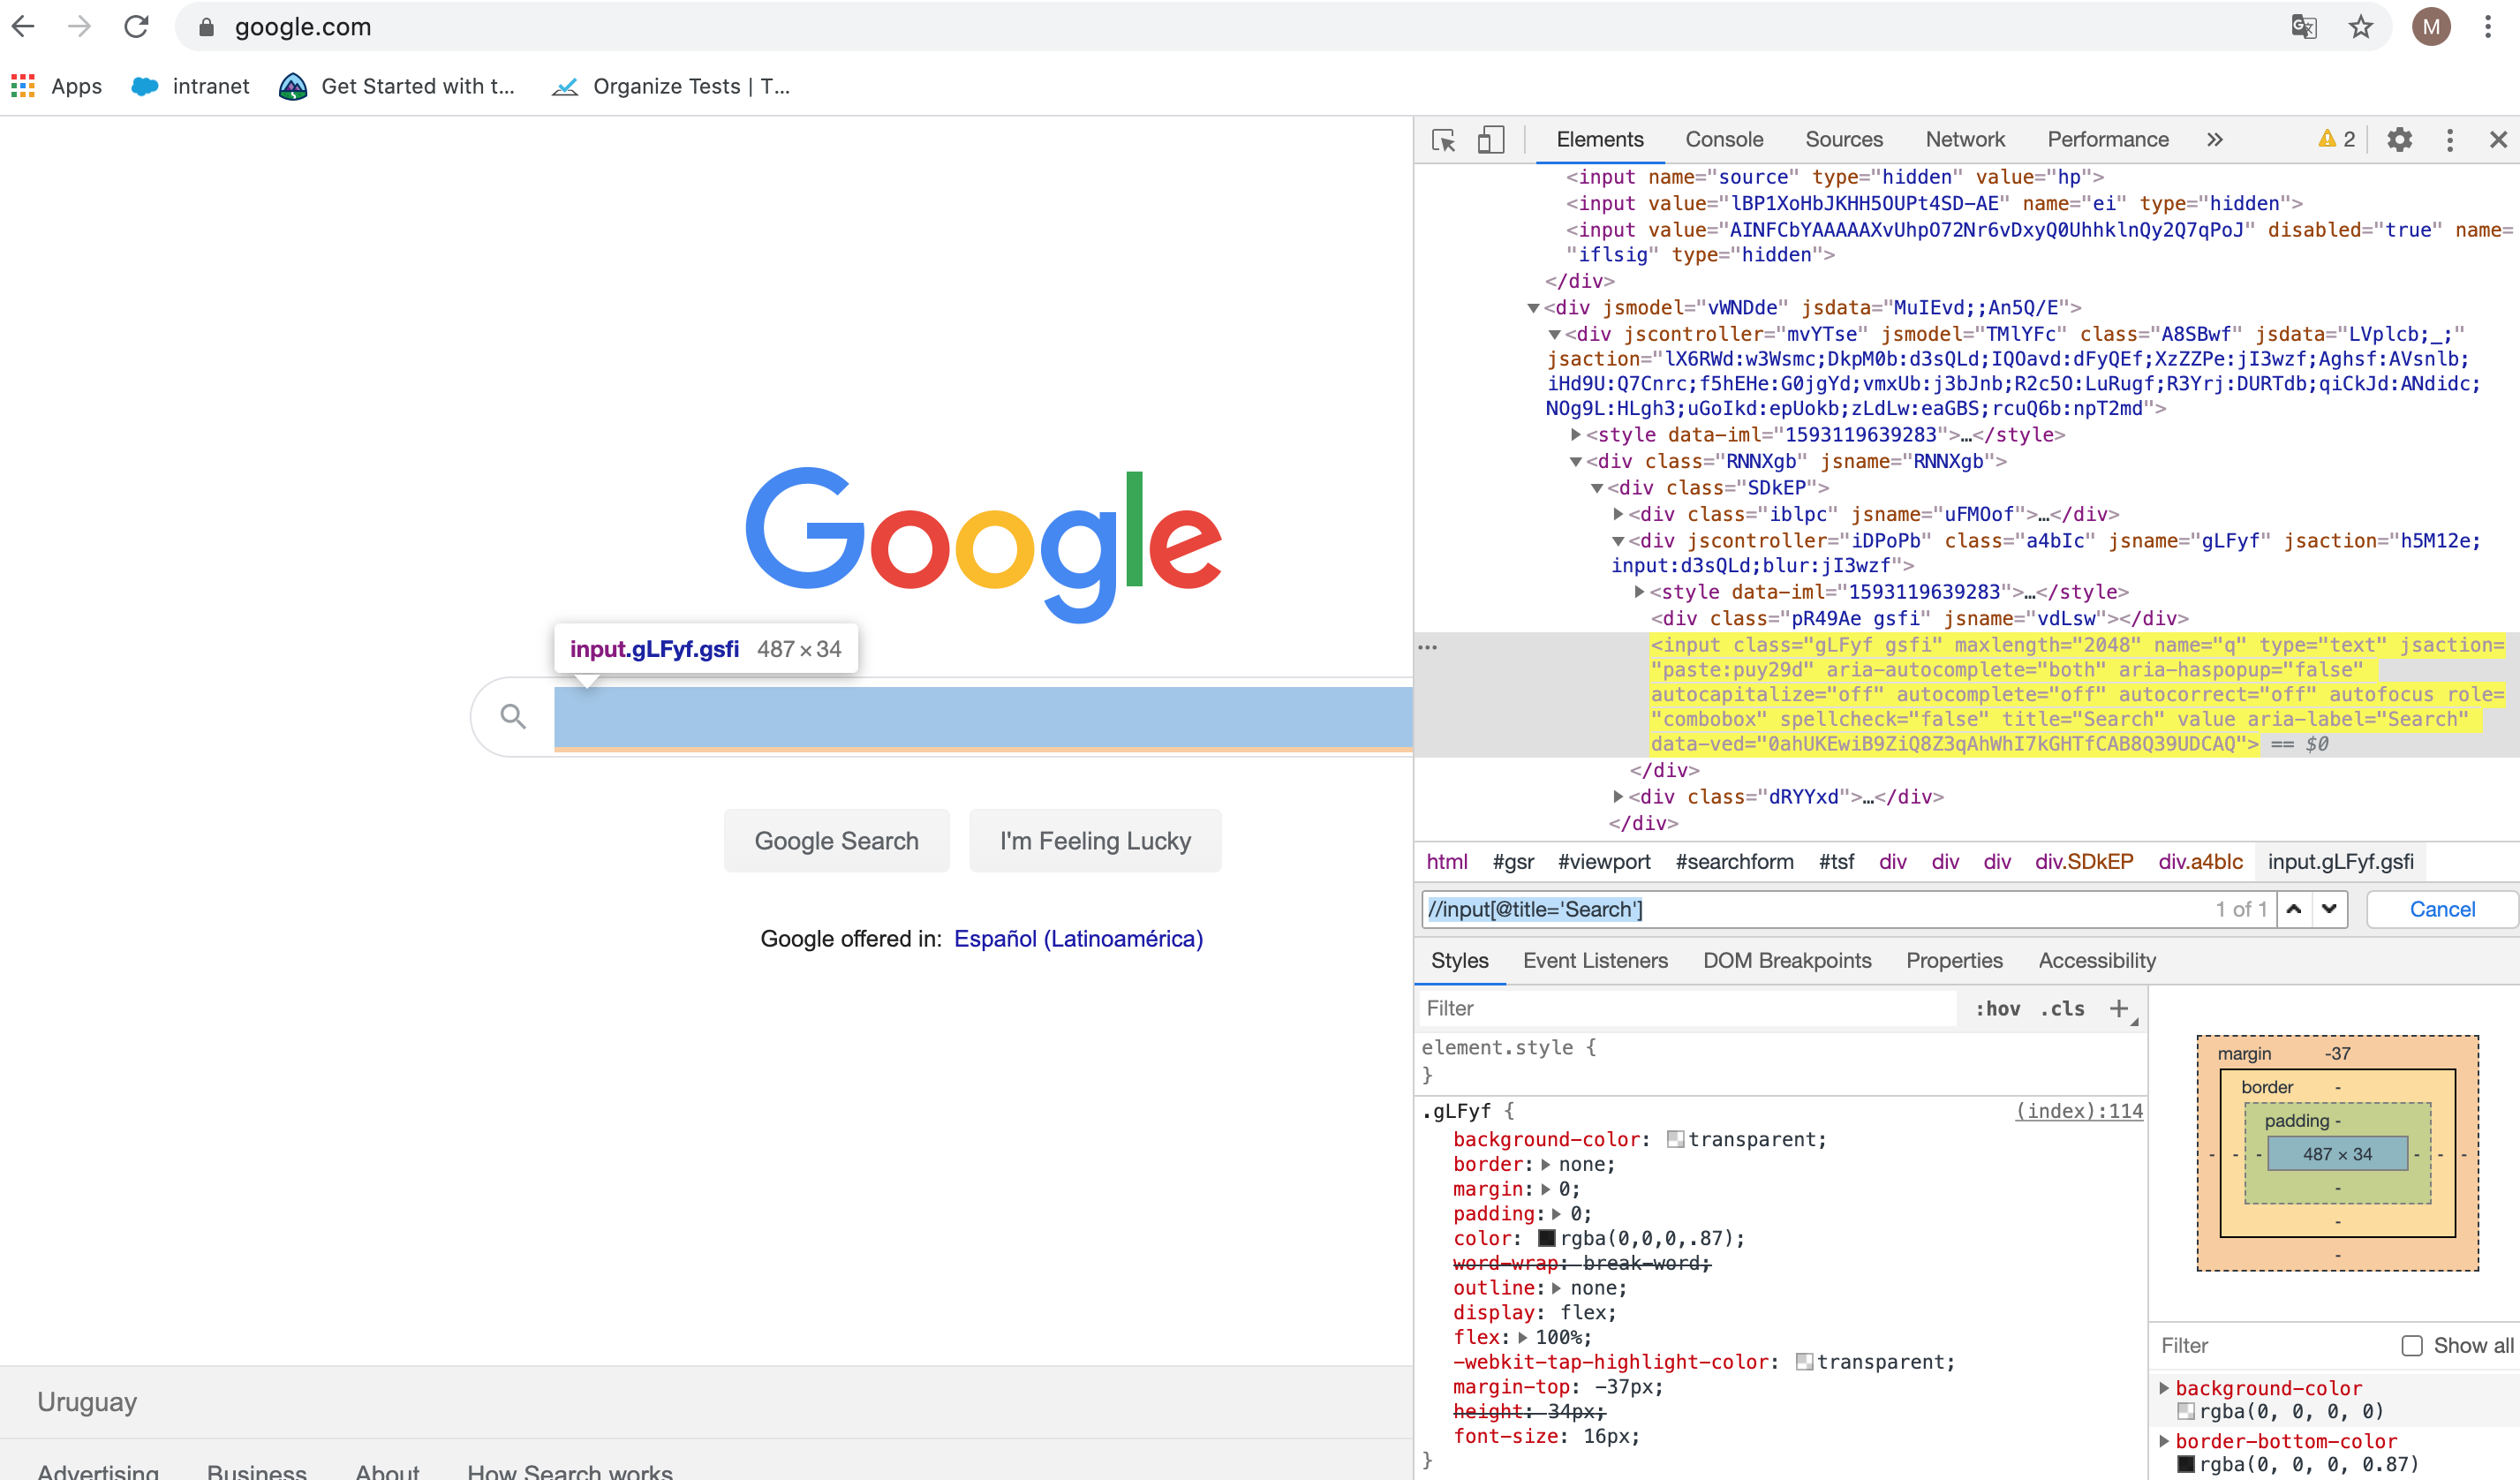Viewport: 2520px width, 1480px height.
Task: Collapse the div class="RNNXgb" node
Action: (1575, 462)
